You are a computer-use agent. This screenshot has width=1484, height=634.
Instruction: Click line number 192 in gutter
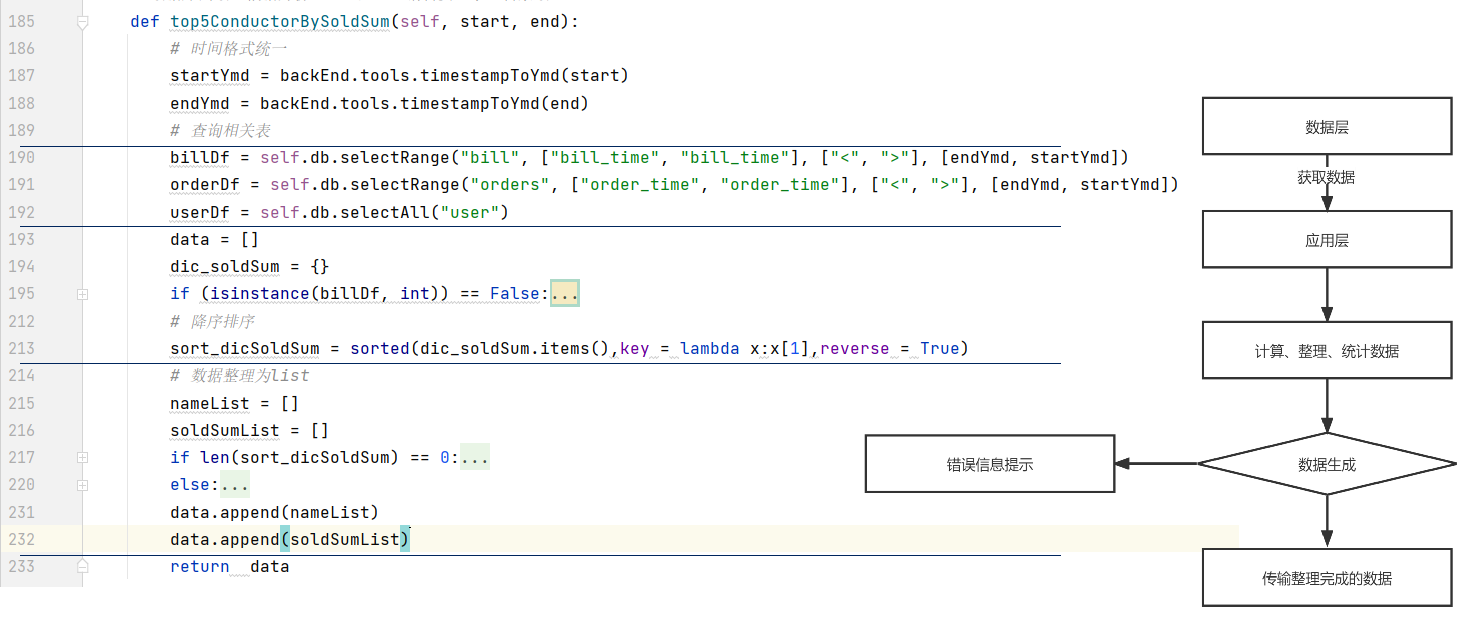pyautogui.click(x=20, y=212)
